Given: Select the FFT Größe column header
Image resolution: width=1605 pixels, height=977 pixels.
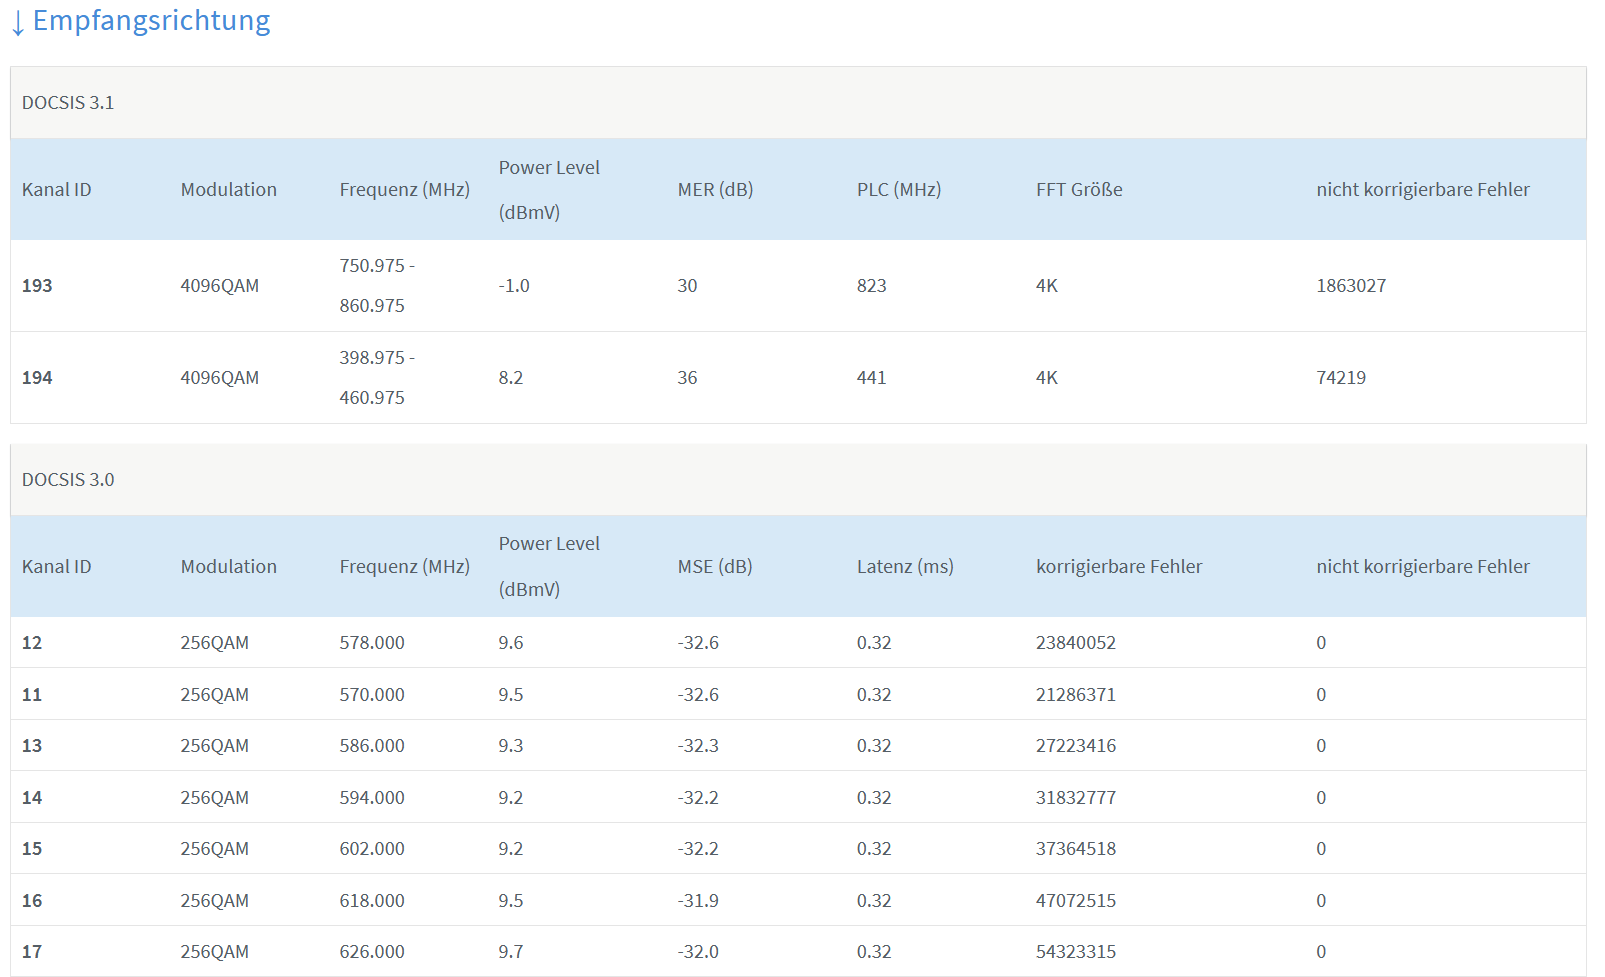Looking at the screenshot, I should tap(1079, 190).
